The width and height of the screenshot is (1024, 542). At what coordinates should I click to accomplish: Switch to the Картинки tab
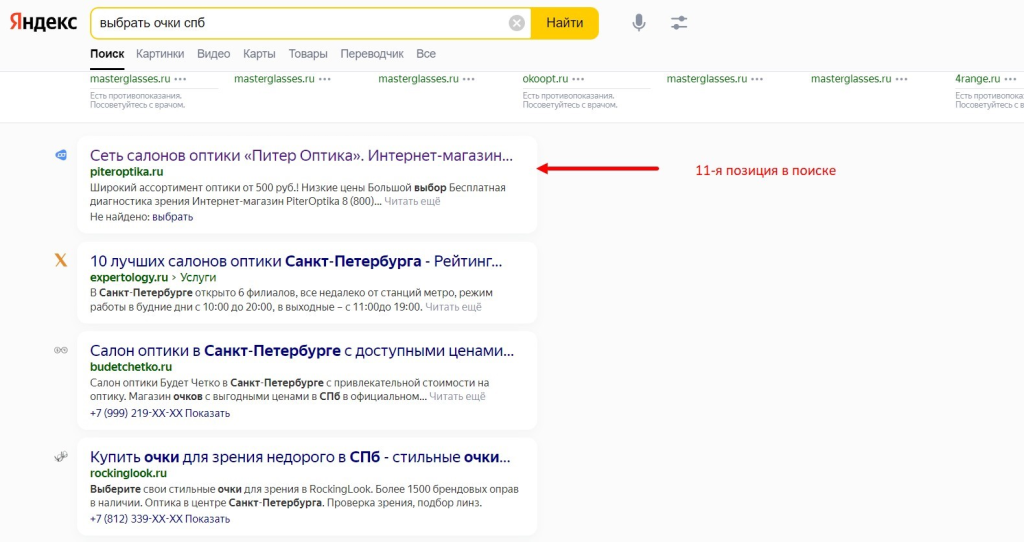pyautogui.click(x=160, y=54)
